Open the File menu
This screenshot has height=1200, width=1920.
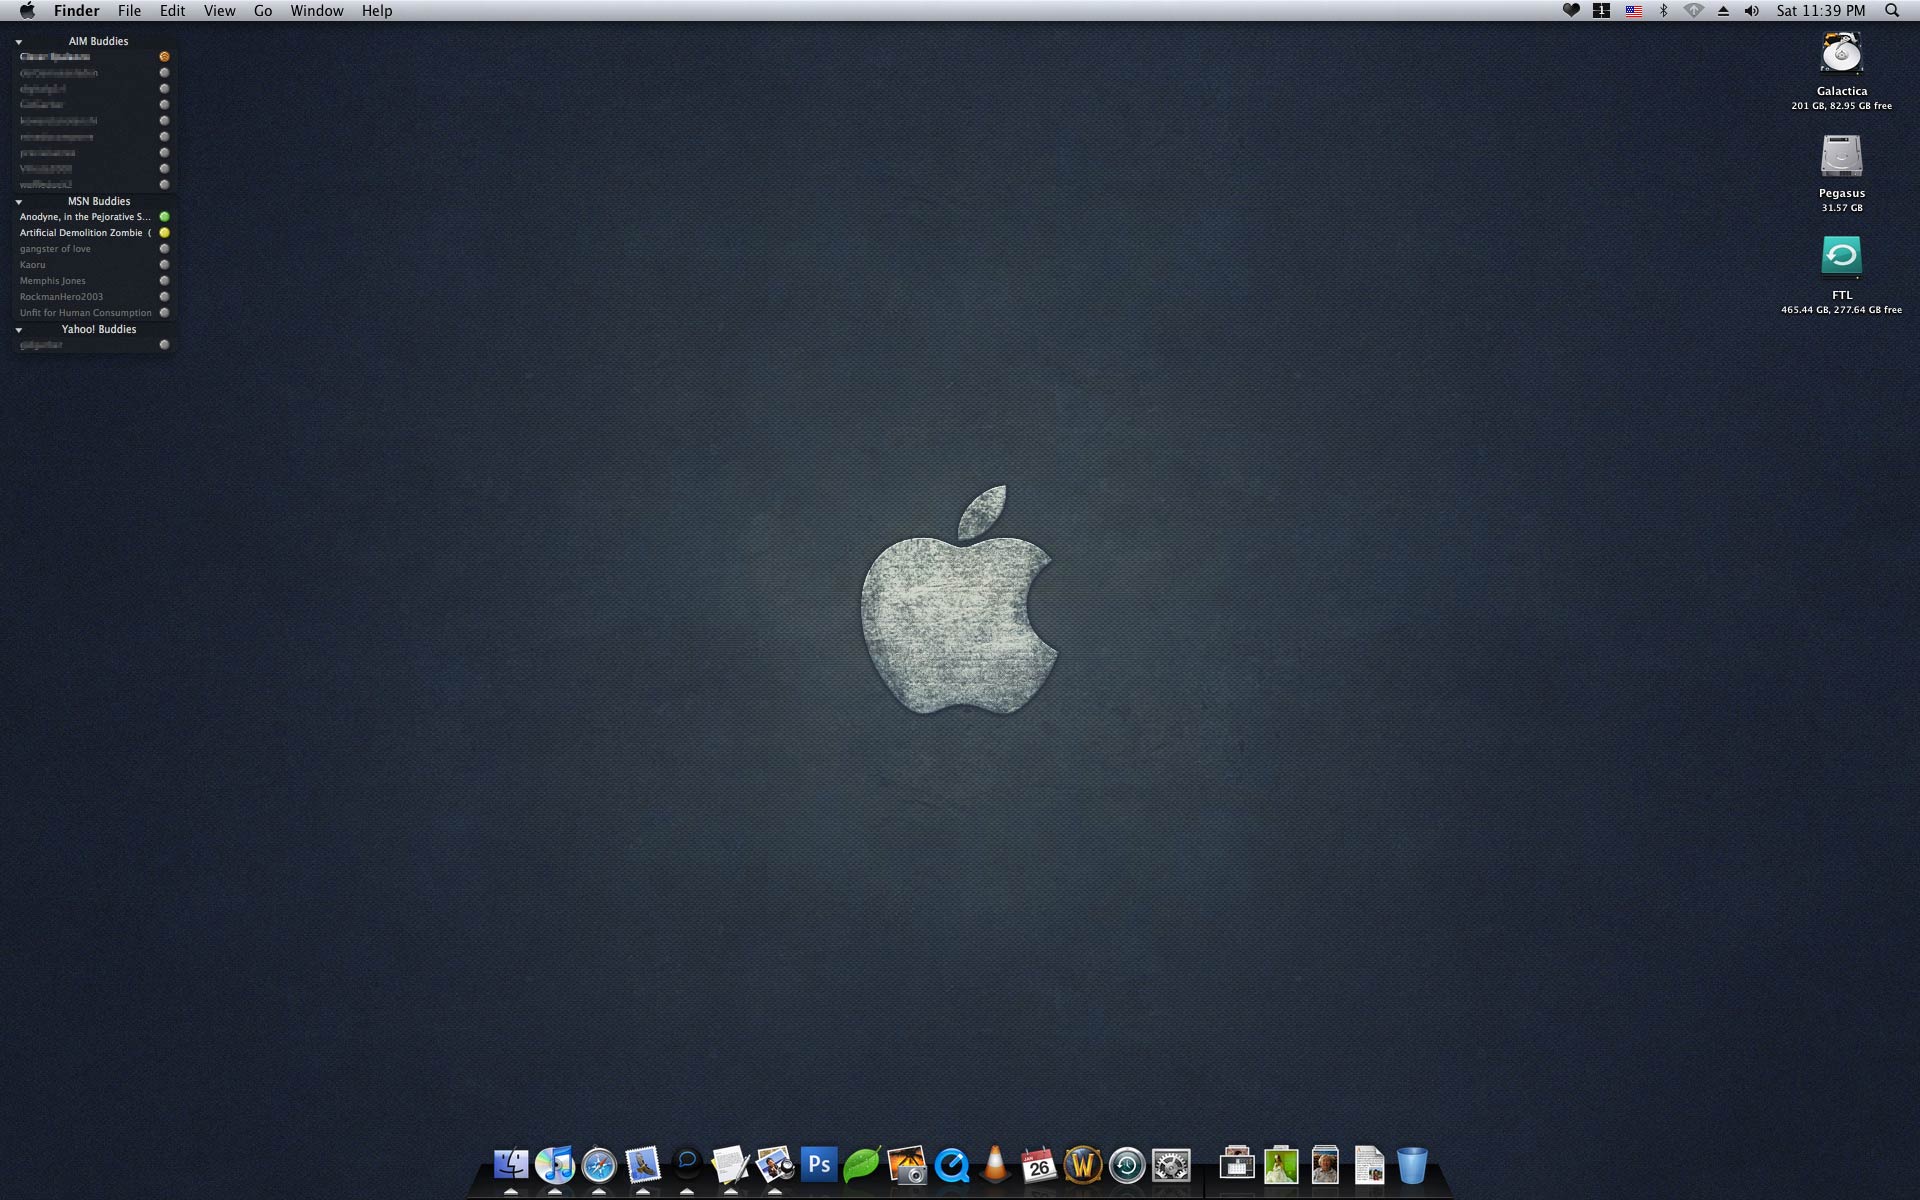point(129,10)
